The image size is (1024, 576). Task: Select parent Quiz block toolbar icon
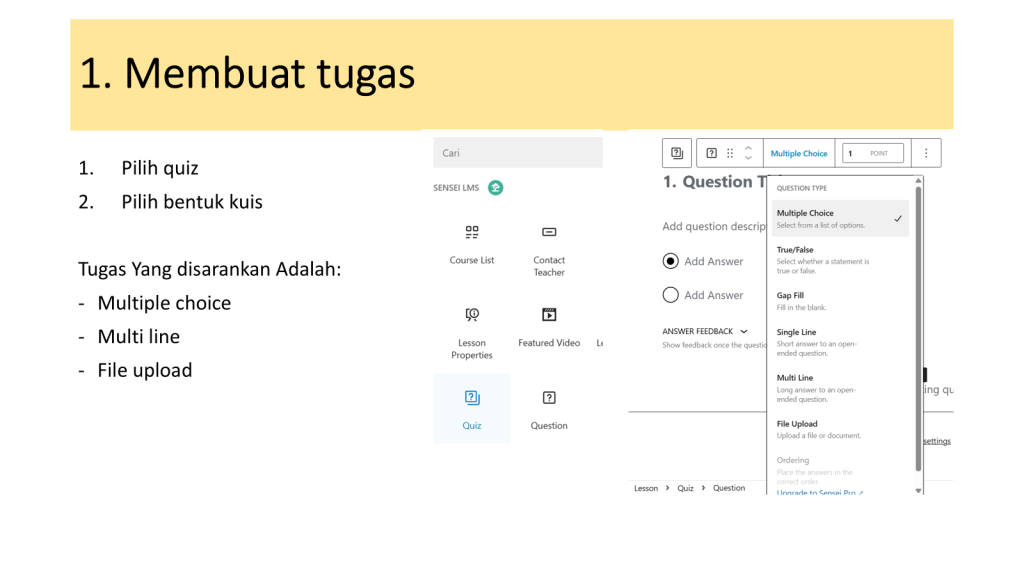coord(677,153)
